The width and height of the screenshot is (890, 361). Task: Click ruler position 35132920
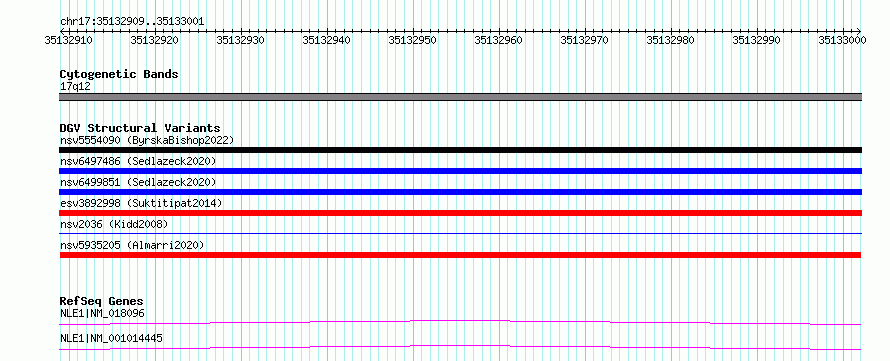154,40
